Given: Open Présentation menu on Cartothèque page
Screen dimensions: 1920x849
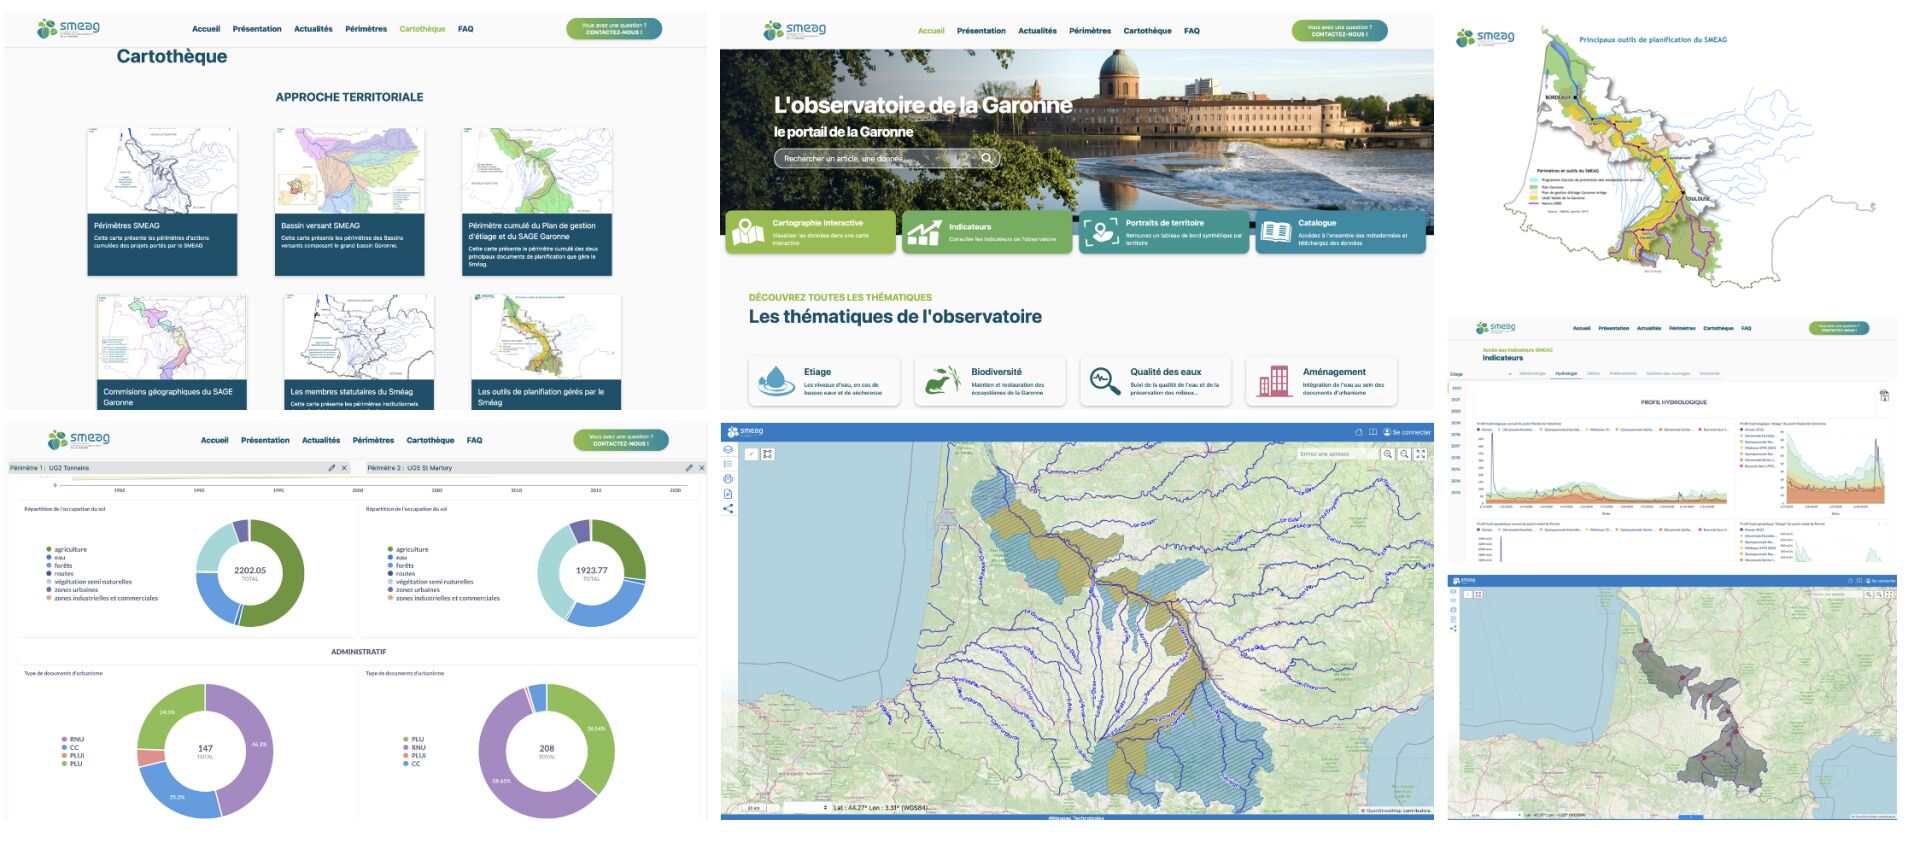Looking at the screenshot, I should [x=257, y=29].
